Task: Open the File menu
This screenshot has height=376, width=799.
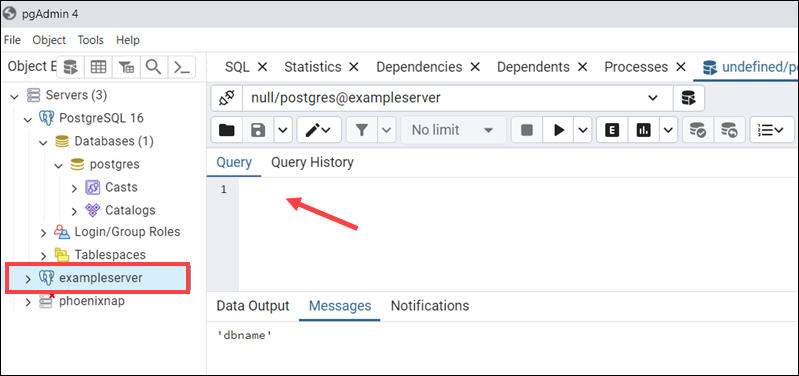Action: (12, 40)
